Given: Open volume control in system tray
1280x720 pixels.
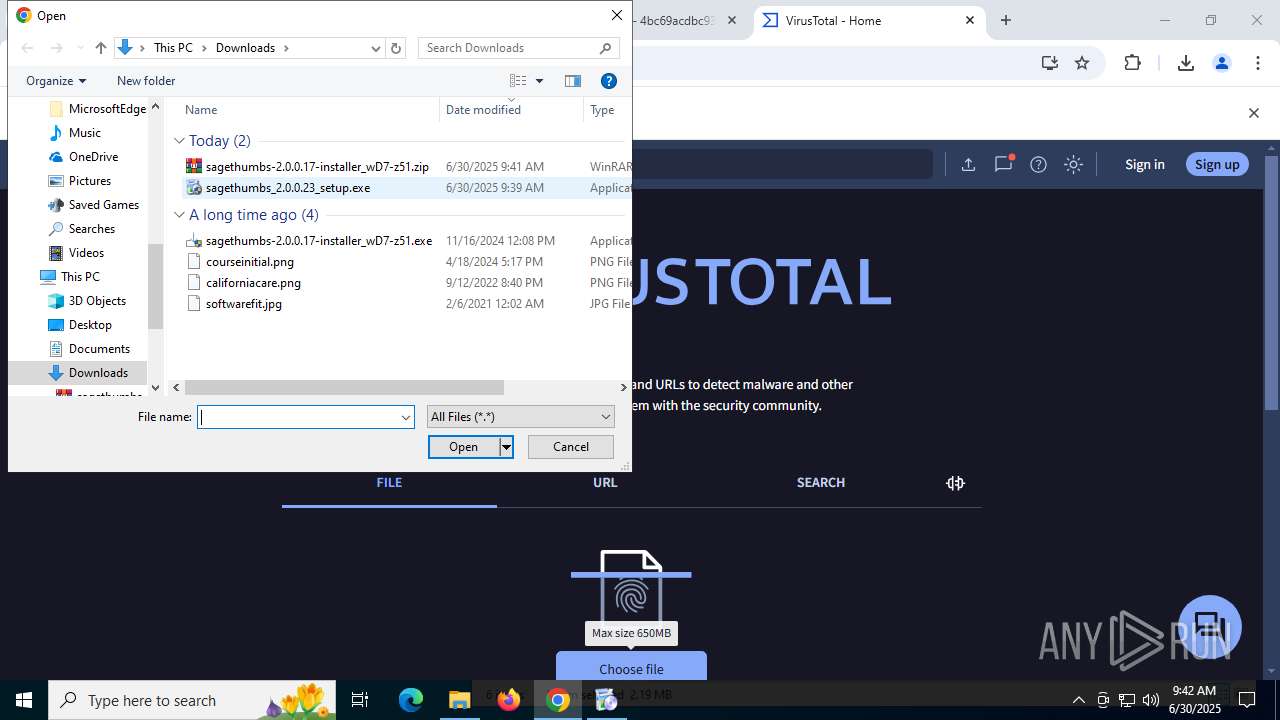Looking at the screenshot, I should [x=1151, y=700].
